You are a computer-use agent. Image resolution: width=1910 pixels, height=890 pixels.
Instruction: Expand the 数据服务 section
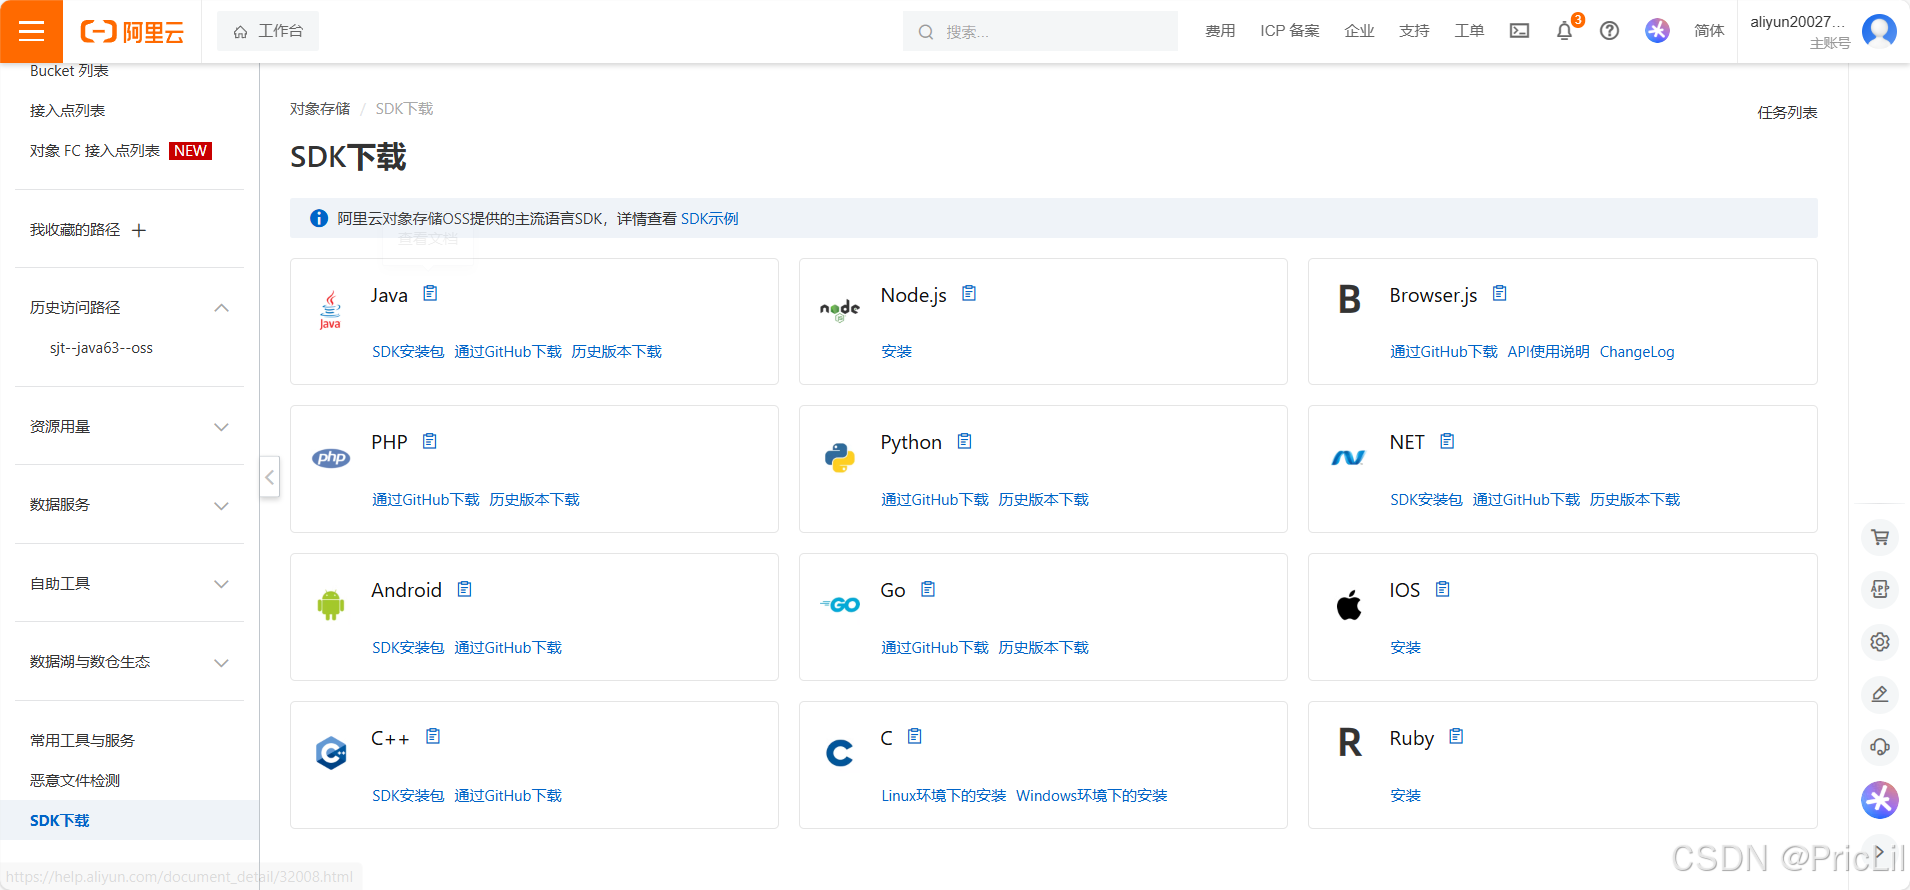(x=222, y=506)
